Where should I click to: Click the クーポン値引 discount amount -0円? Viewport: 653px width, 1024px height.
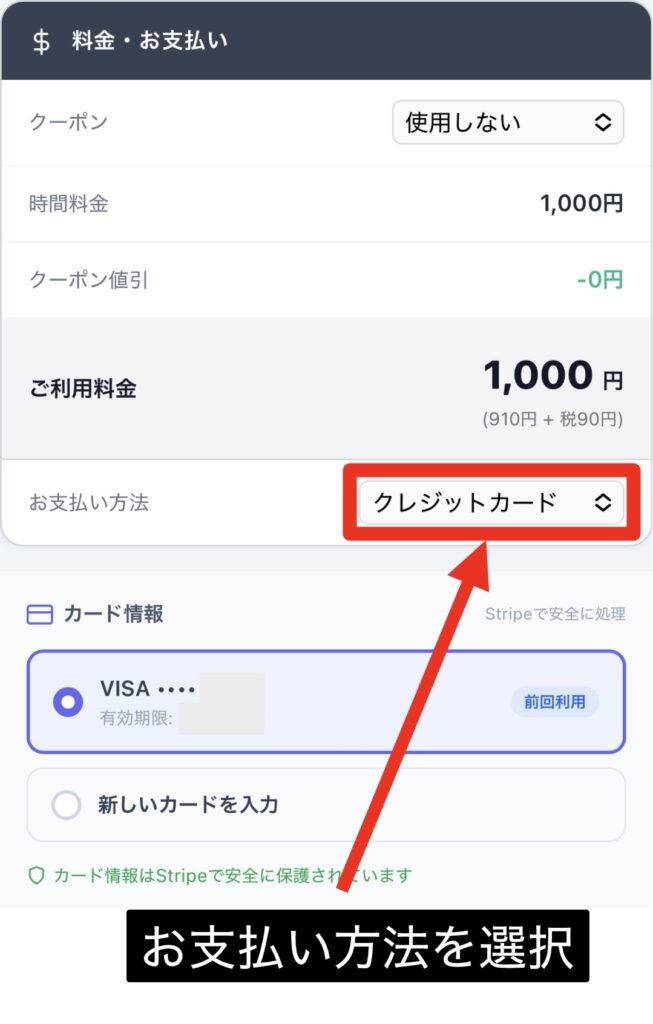tap(599, 279)
